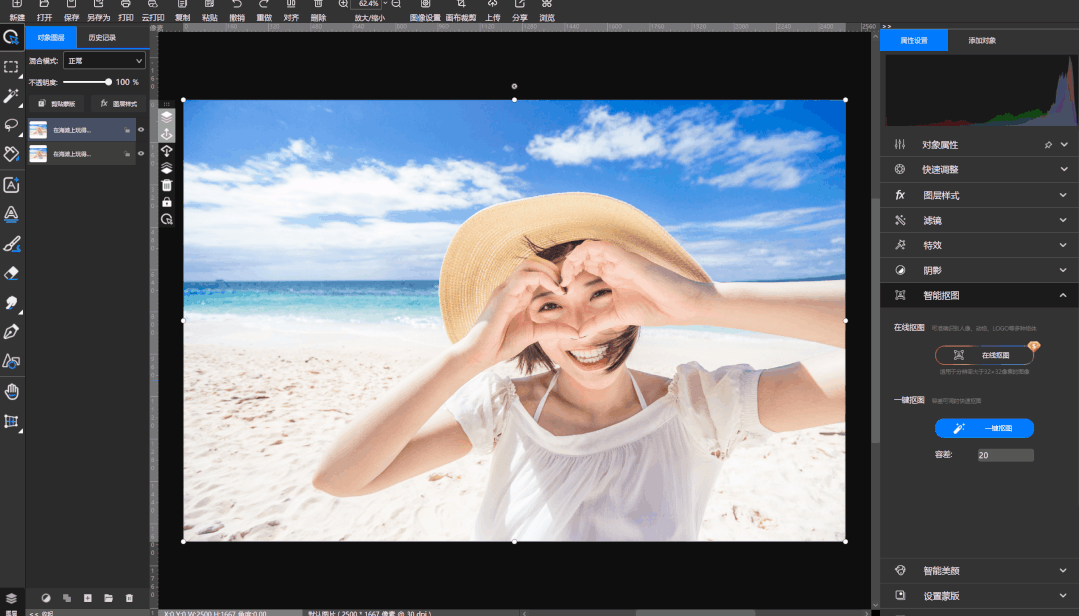Select the pen path tool
The height and width of the screenshot is (616, 1079).
click(x=11, y=332)
